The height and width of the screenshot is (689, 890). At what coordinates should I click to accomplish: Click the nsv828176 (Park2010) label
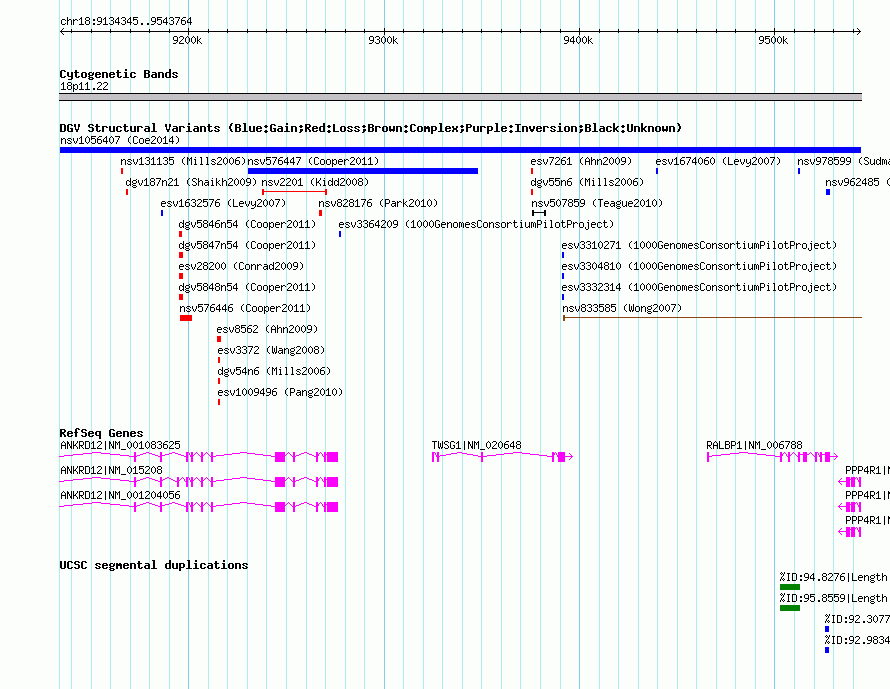point(378,203)
